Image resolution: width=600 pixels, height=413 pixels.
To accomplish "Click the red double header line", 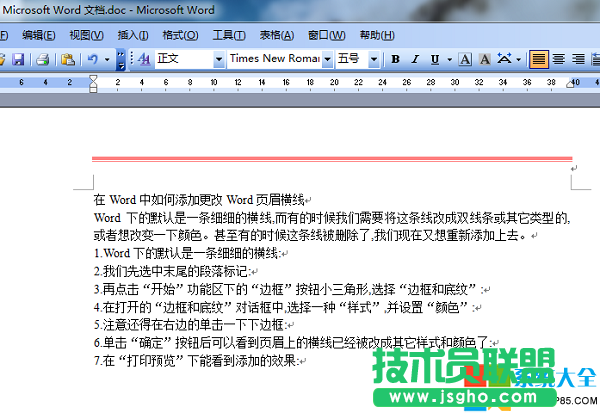I will click(332, 159).
